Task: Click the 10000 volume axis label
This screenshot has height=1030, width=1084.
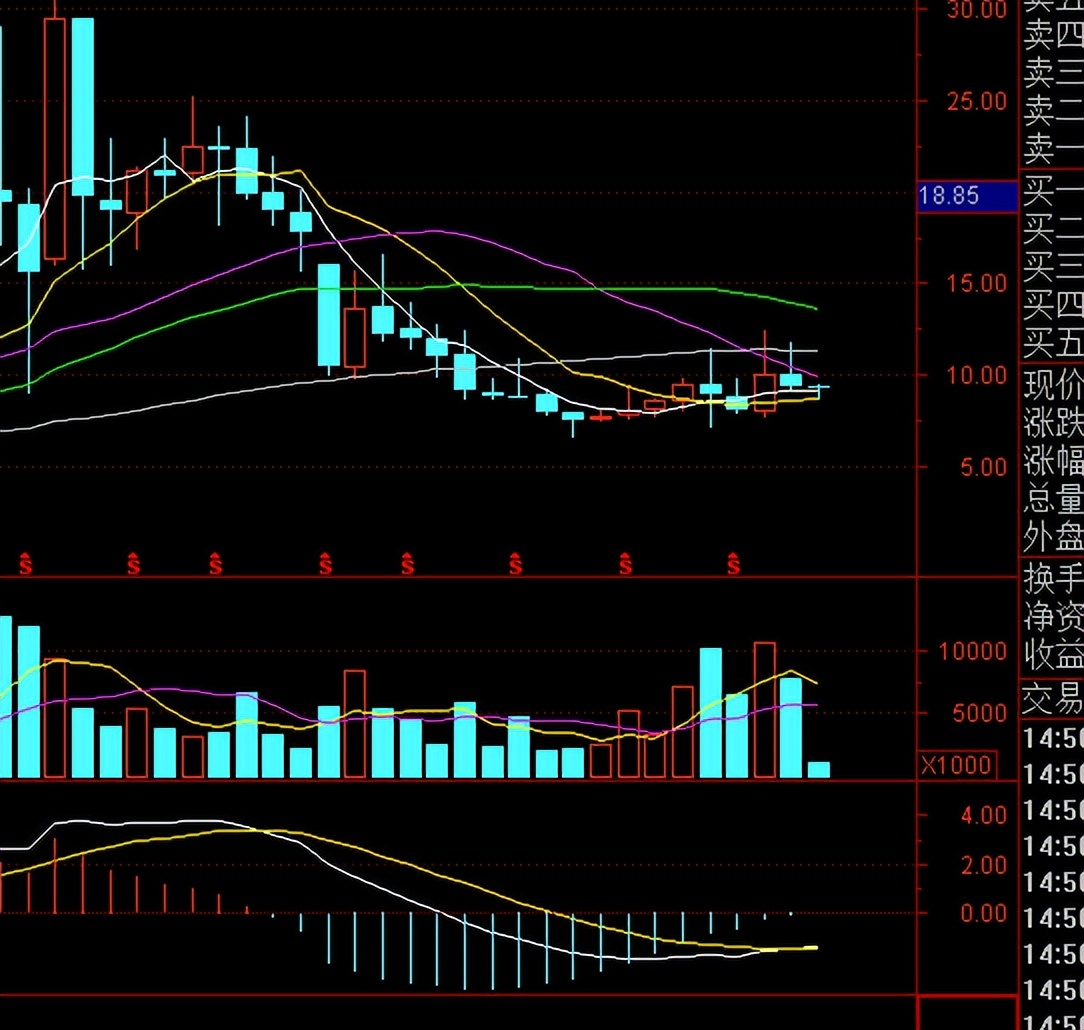Action: coord(972,651)
